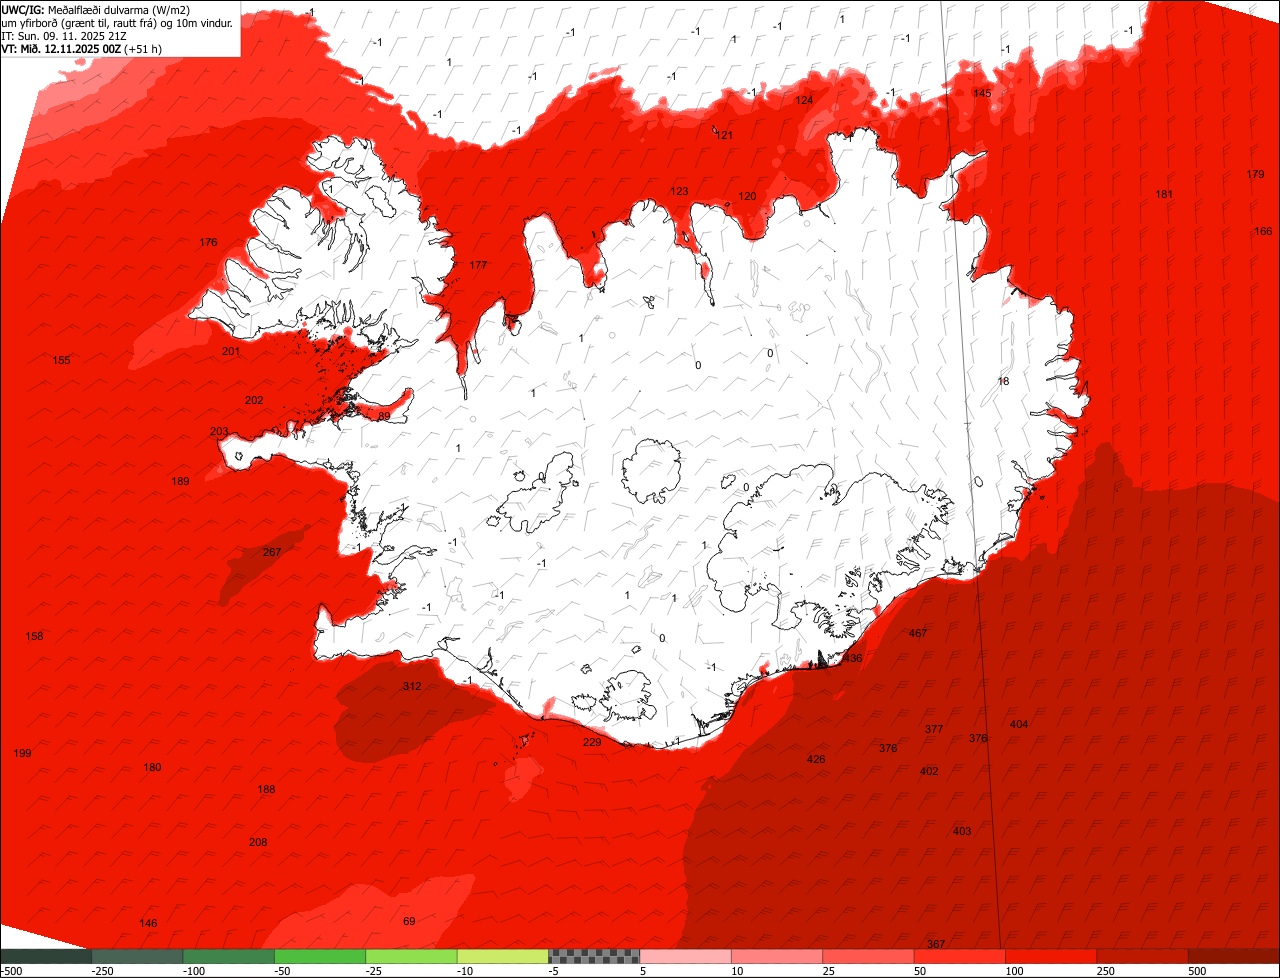Click the flux value 181 east of Iceland
This screenshot has width=1280, height=978.
1164,194
